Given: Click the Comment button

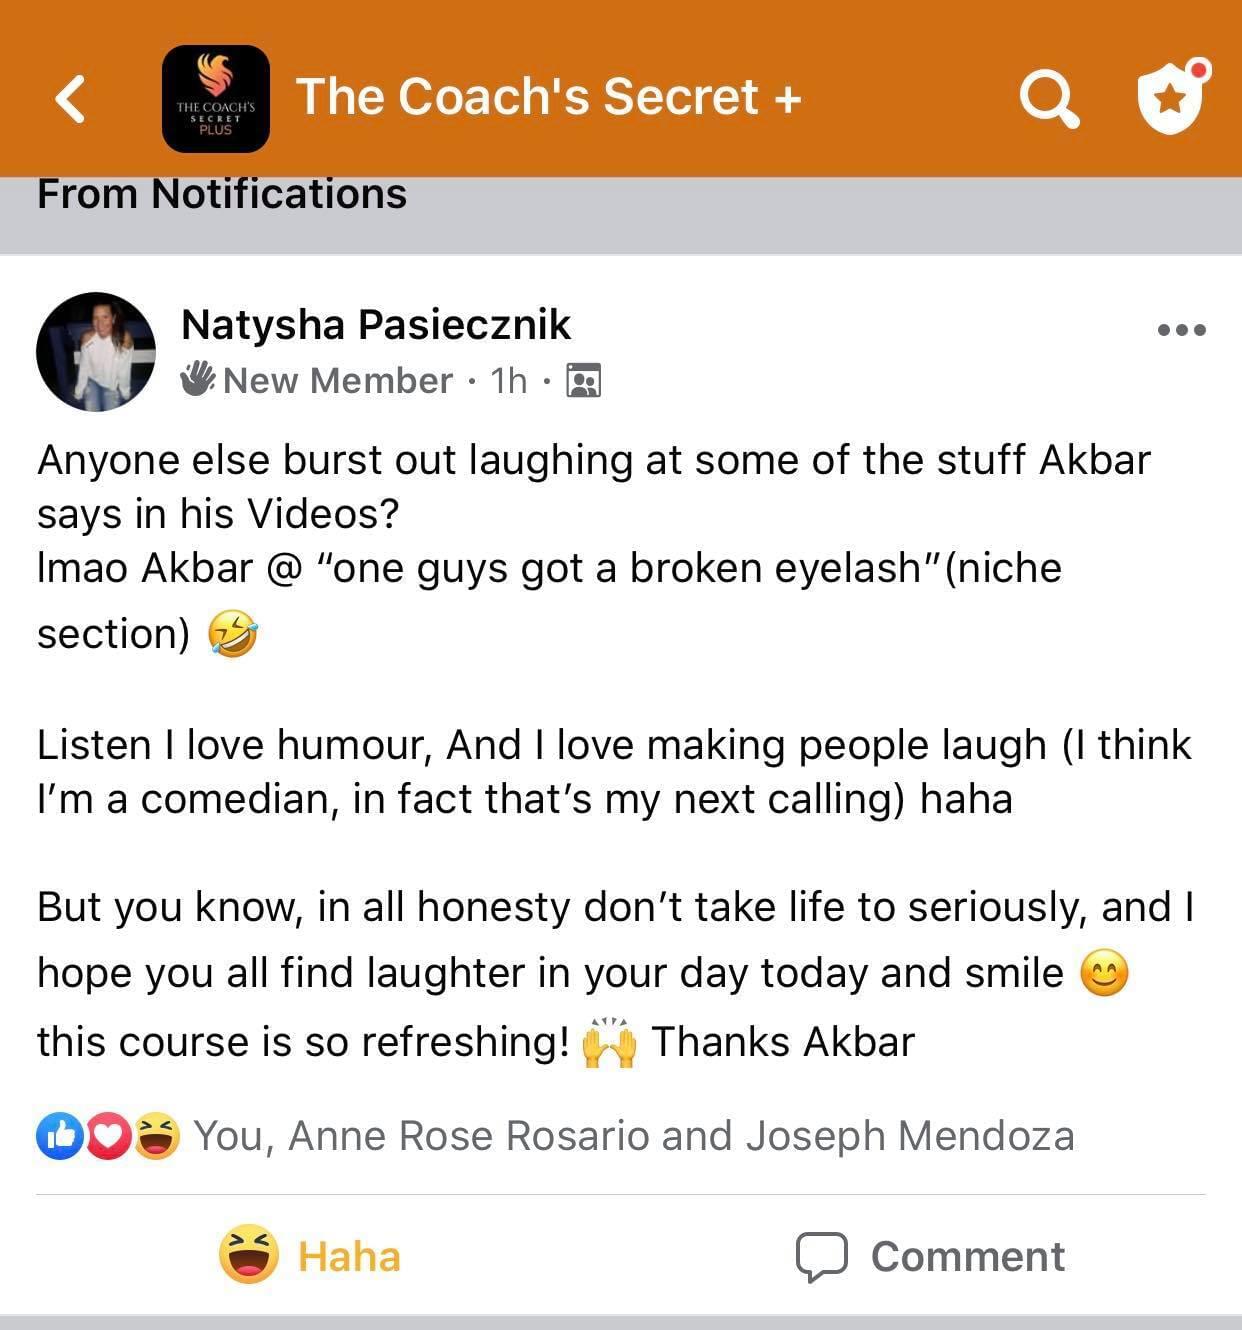Looking at the screenshot, I should [930, 1256].
